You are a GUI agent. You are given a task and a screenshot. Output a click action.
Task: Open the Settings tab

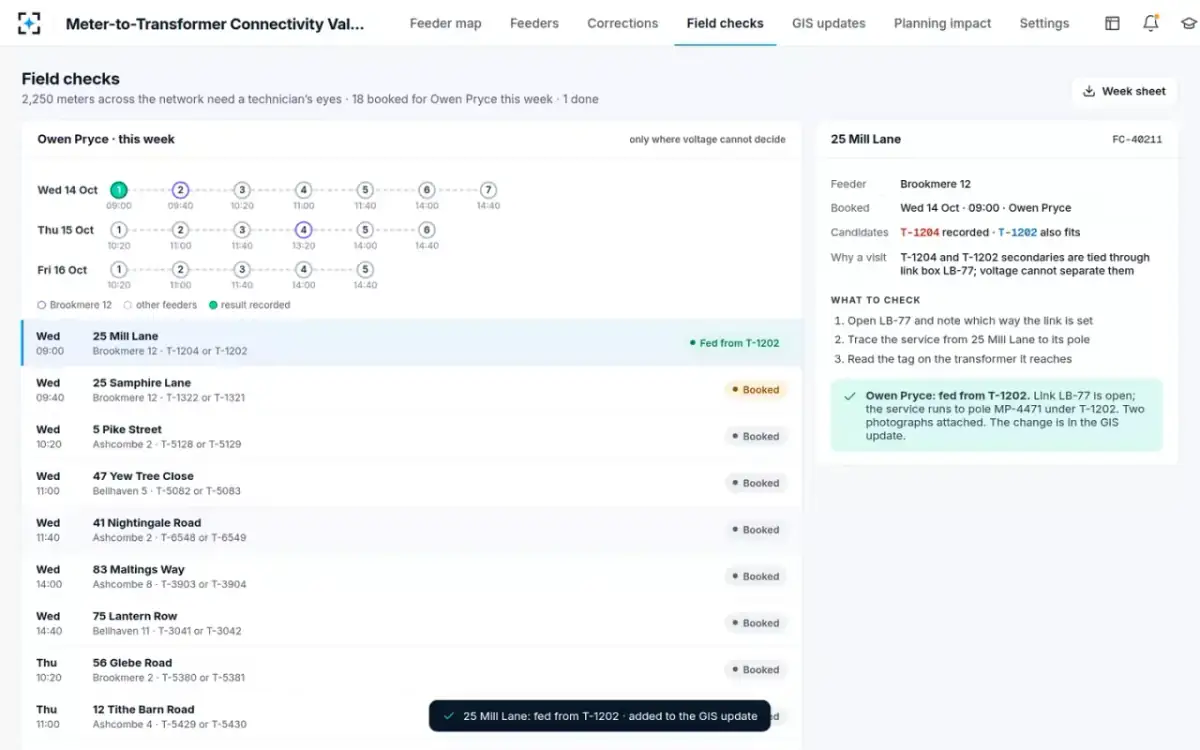[x=1044, y=23]
